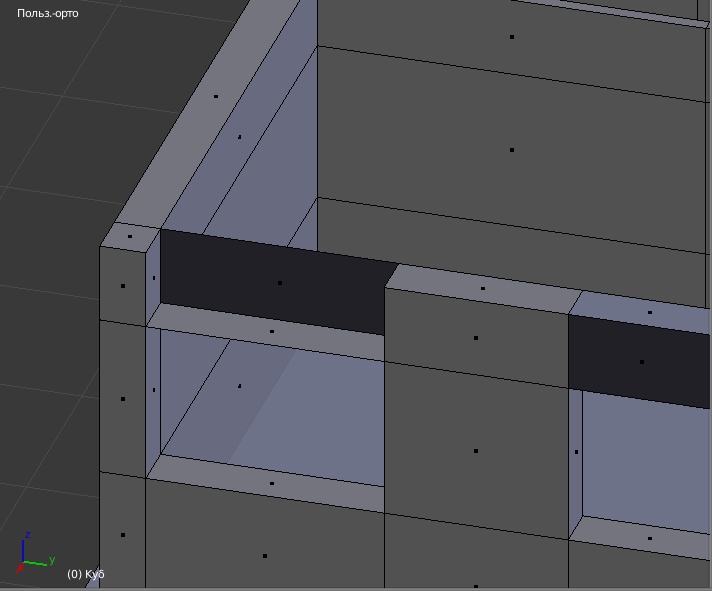Select the tall front face of center pillar
Image resolution: width=712 pixels, height=591 pixels.
(476, 451)
